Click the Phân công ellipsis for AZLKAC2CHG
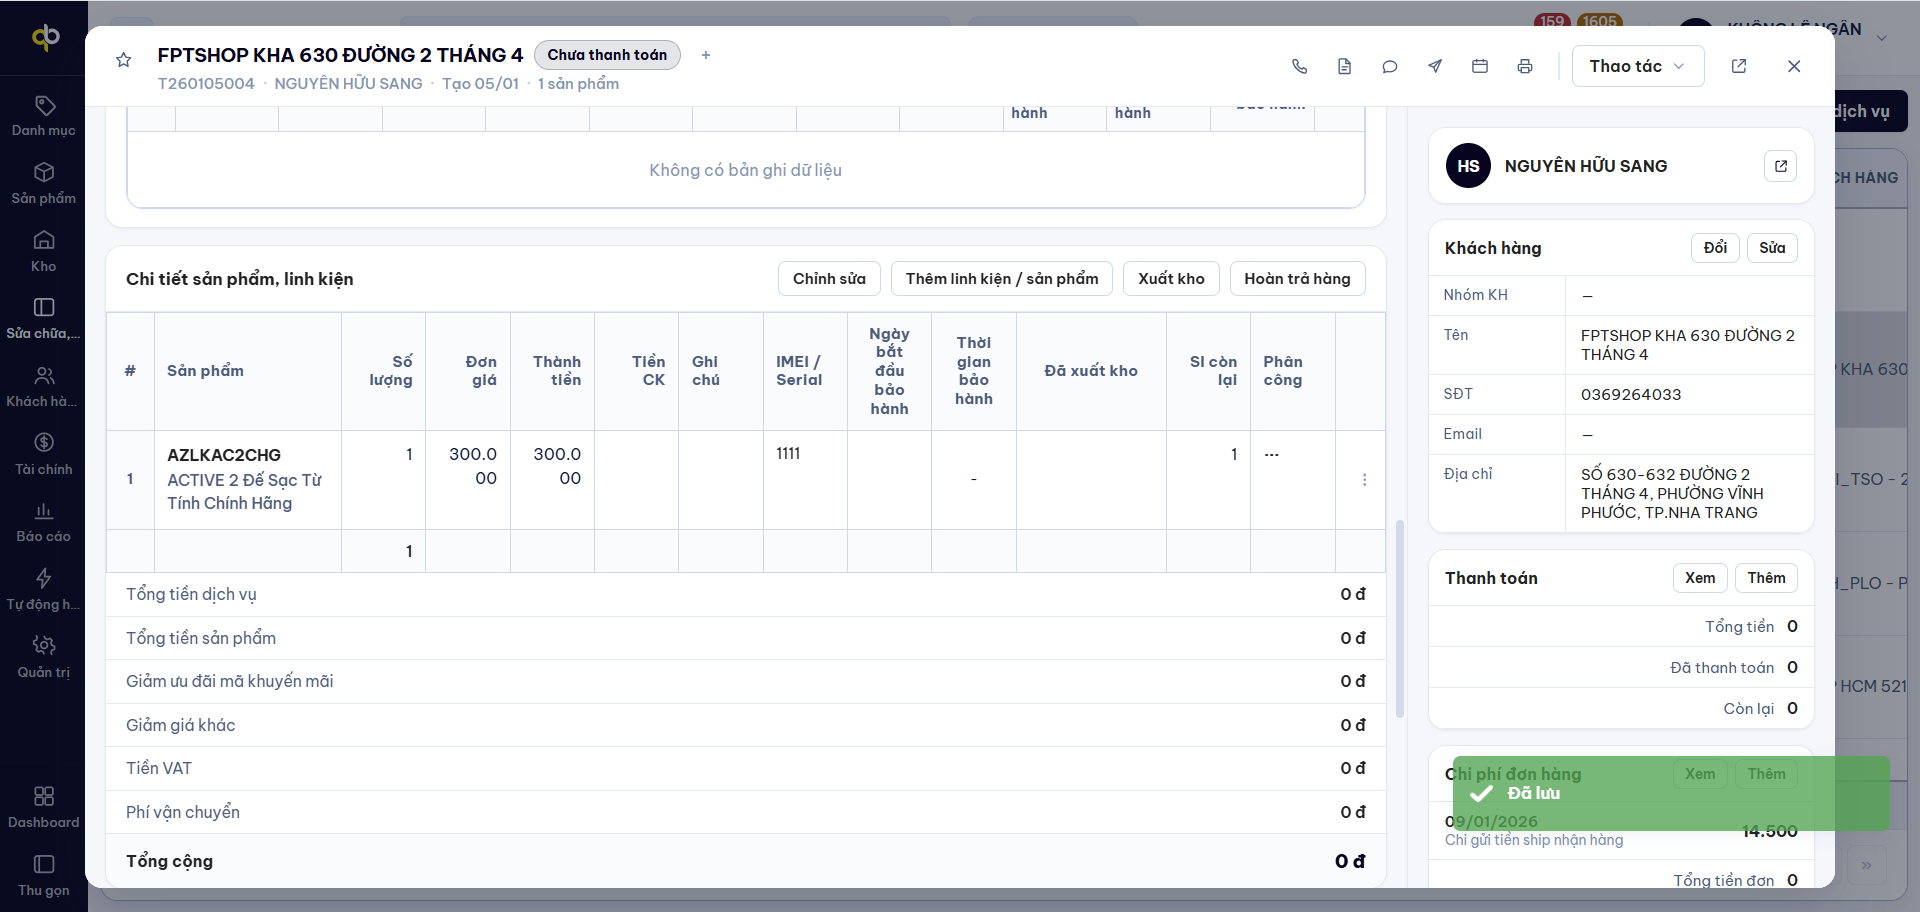This screenshot has height=912, width=1920. (x=1271, y=454)
